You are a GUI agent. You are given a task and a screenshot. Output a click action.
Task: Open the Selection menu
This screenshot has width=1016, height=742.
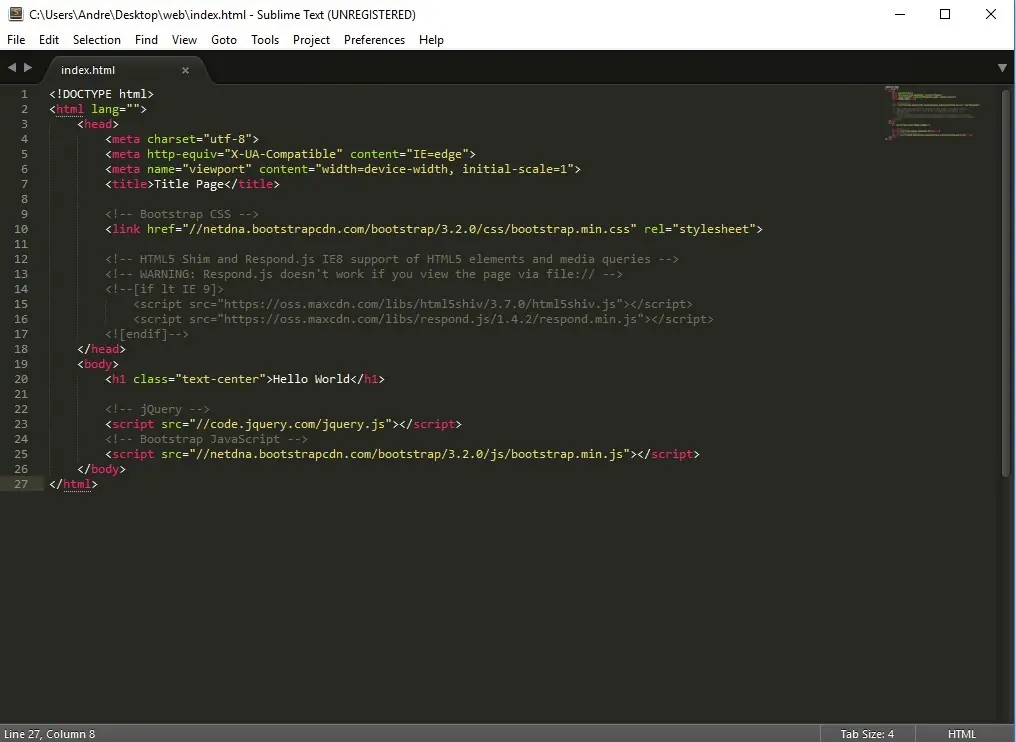(97, 40)
